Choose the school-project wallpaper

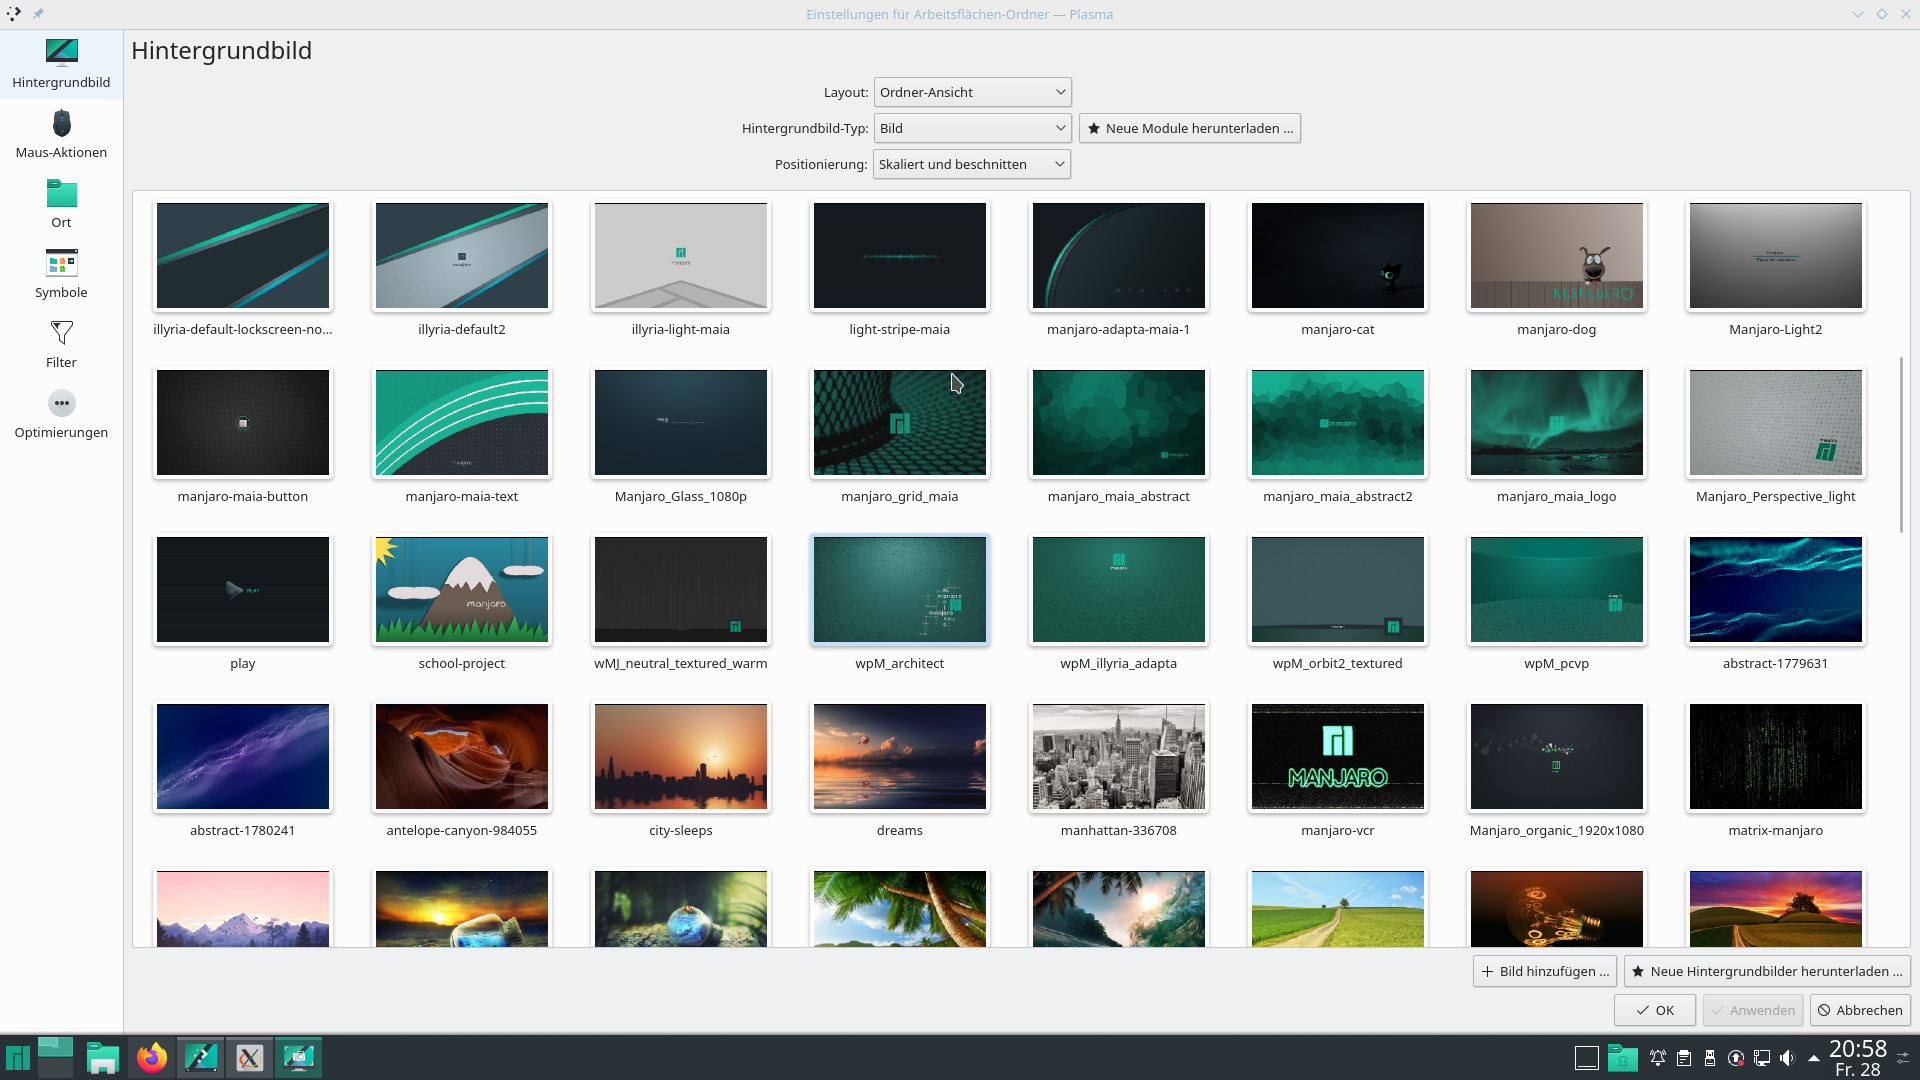[x=462, y=590]
